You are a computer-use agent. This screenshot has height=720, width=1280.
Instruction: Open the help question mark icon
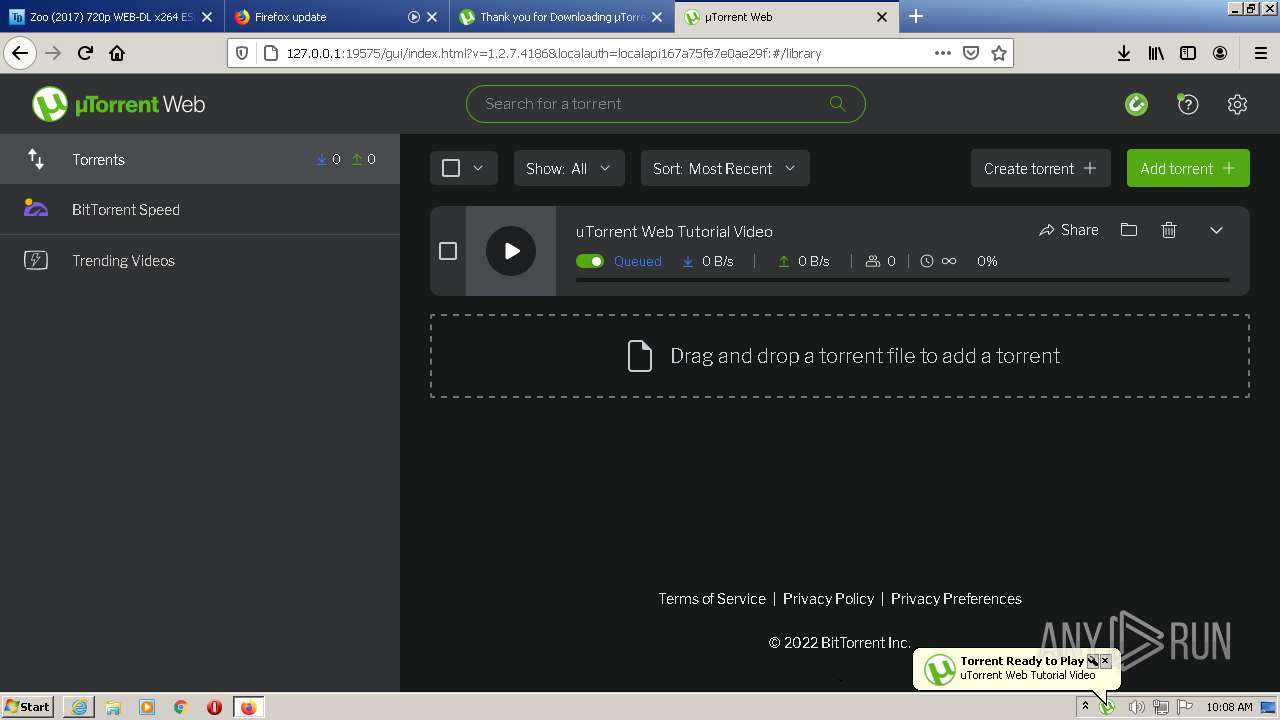[1187, 104]
